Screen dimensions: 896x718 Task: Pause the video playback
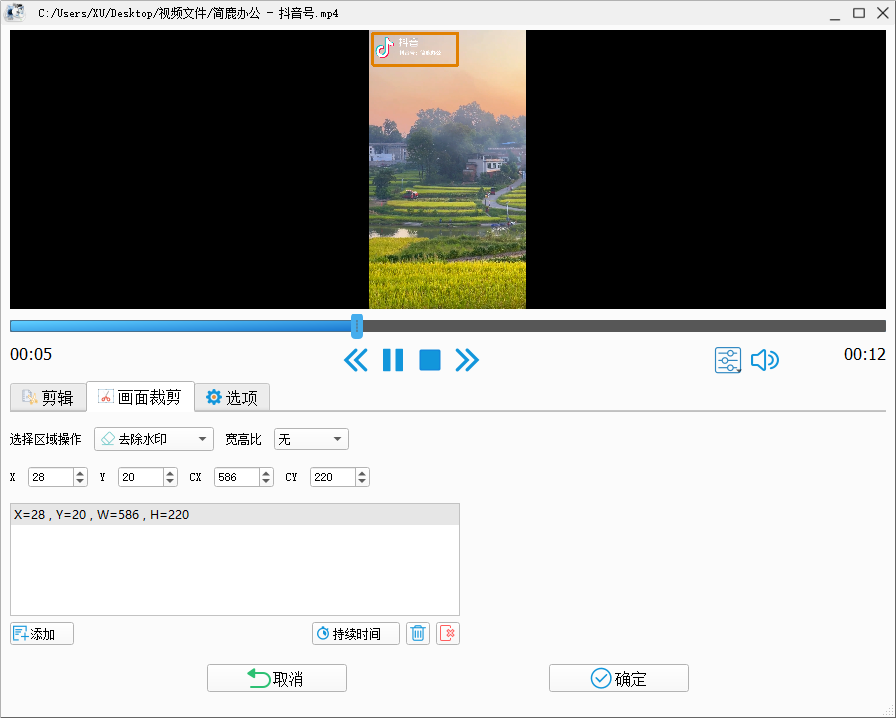393,360
